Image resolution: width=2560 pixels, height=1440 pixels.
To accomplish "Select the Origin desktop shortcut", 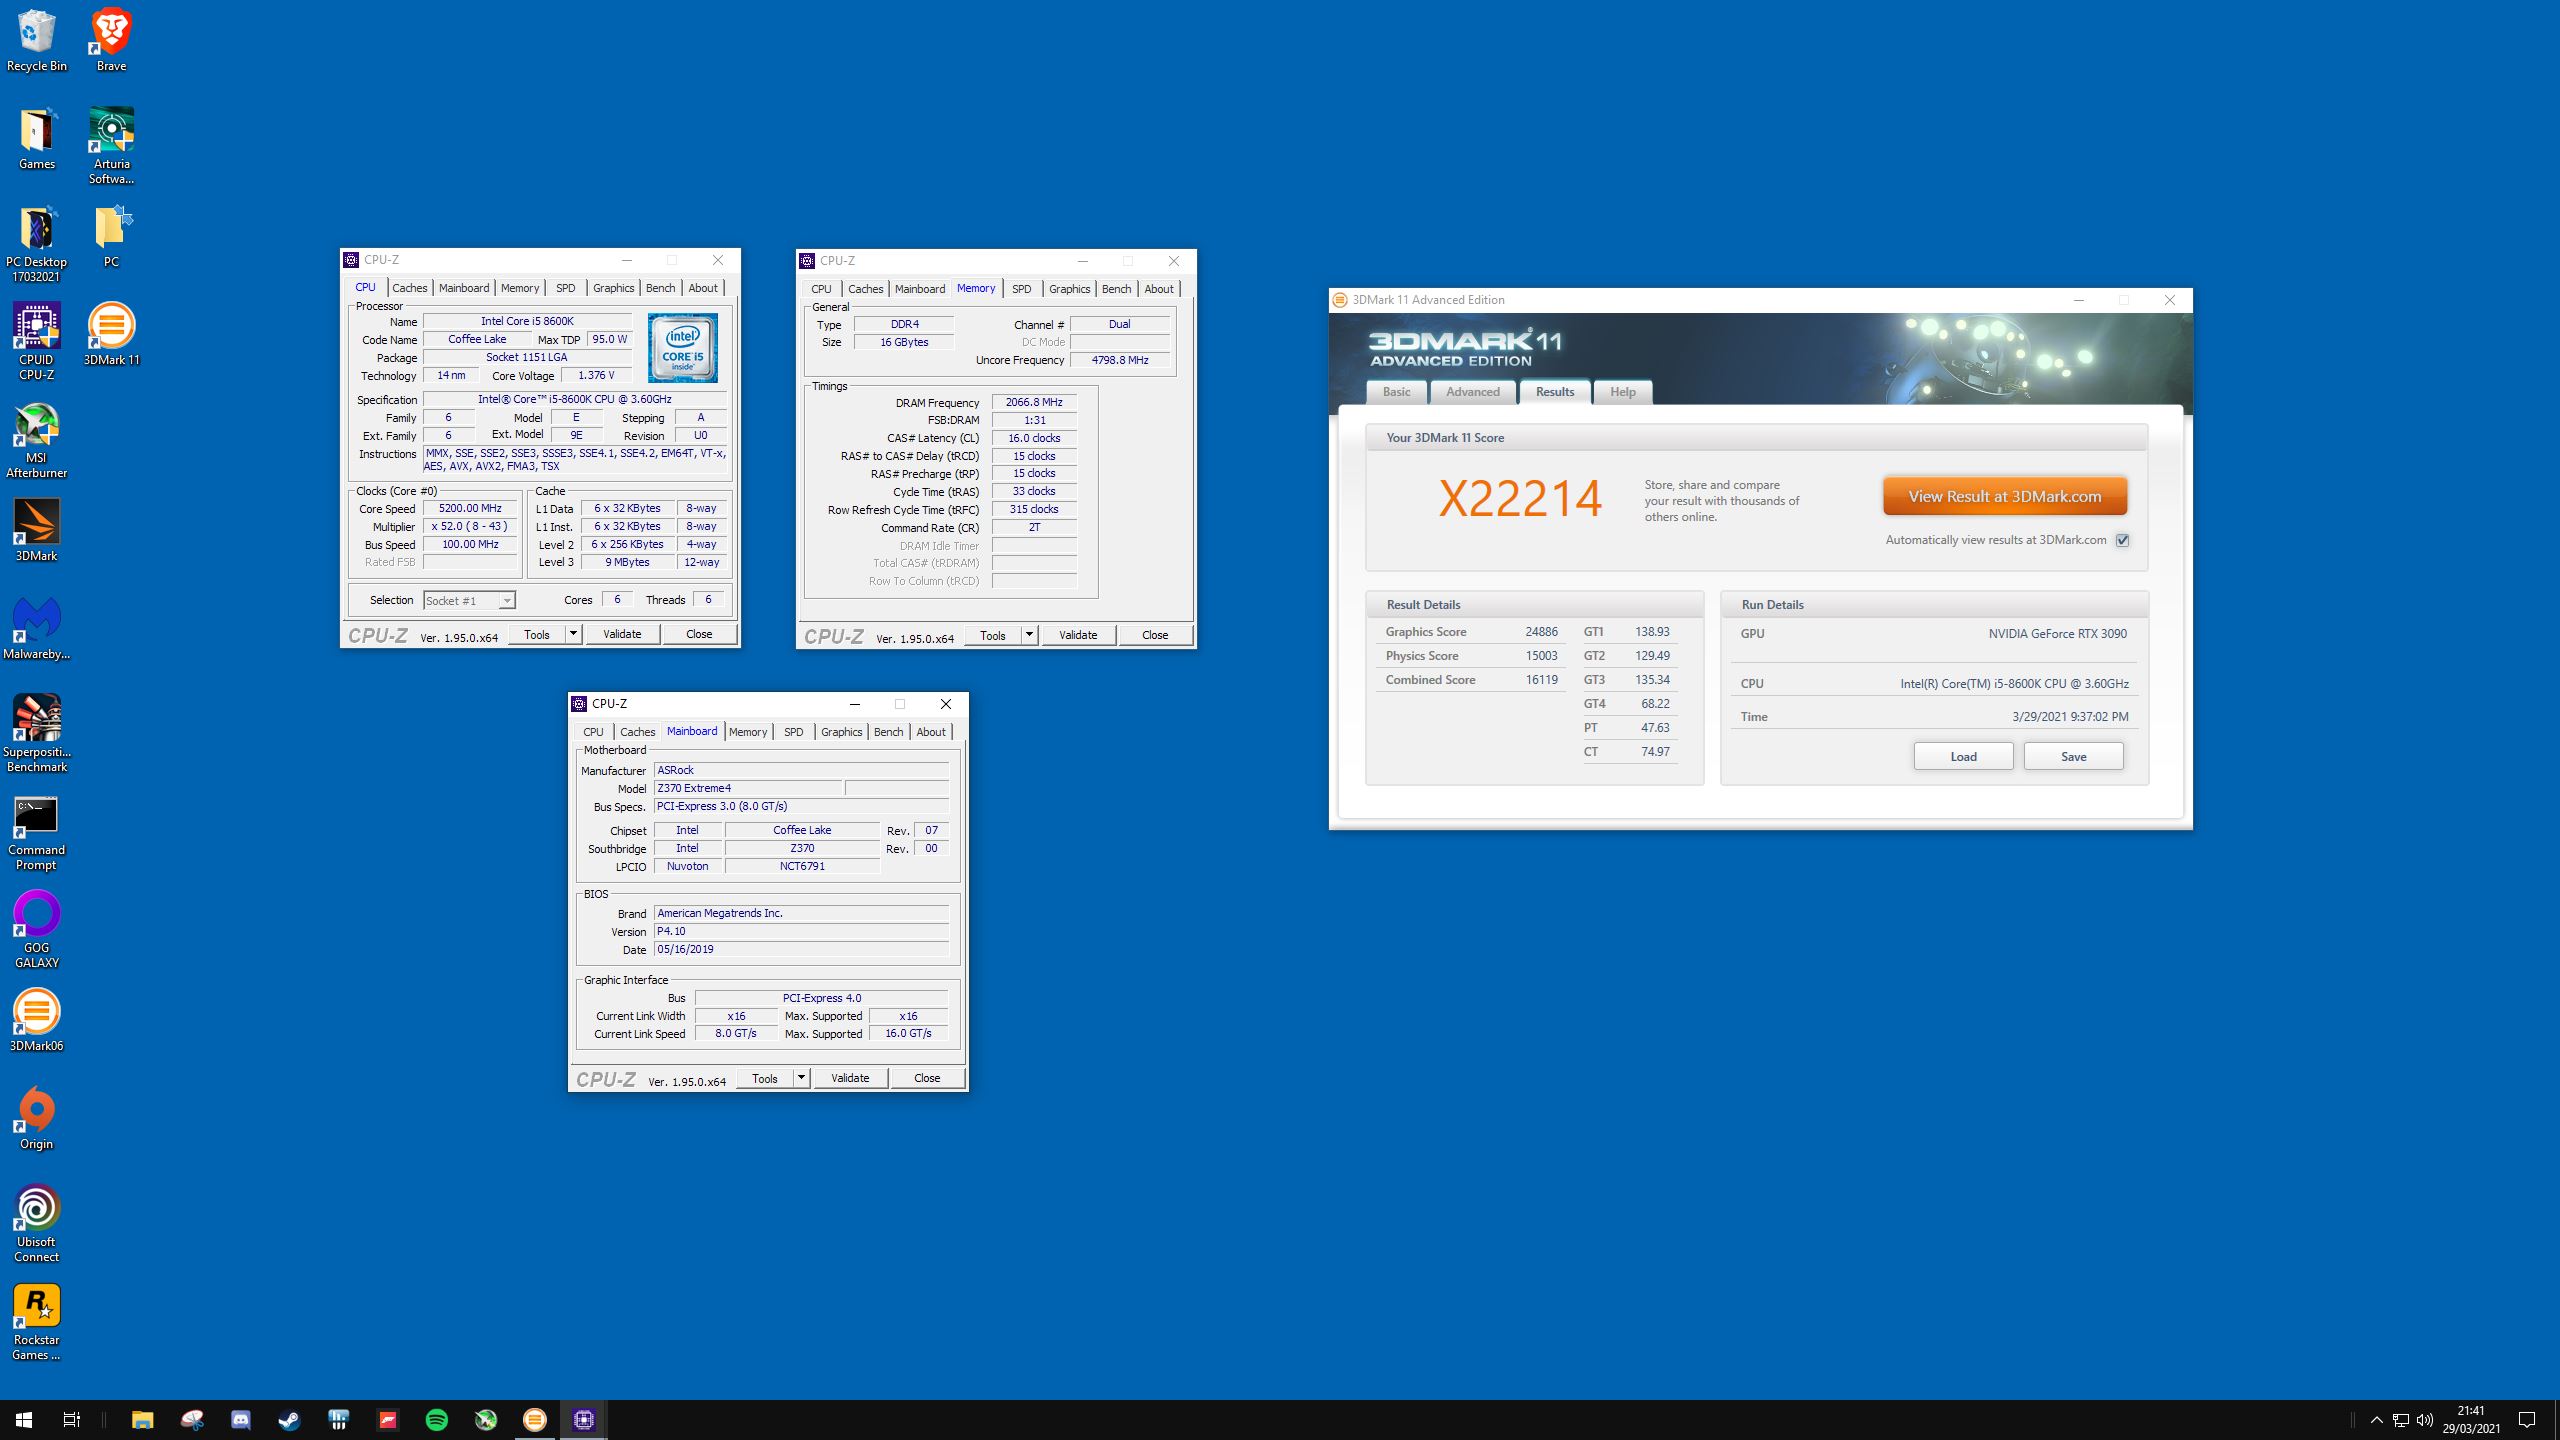I will click(37, 1119).
